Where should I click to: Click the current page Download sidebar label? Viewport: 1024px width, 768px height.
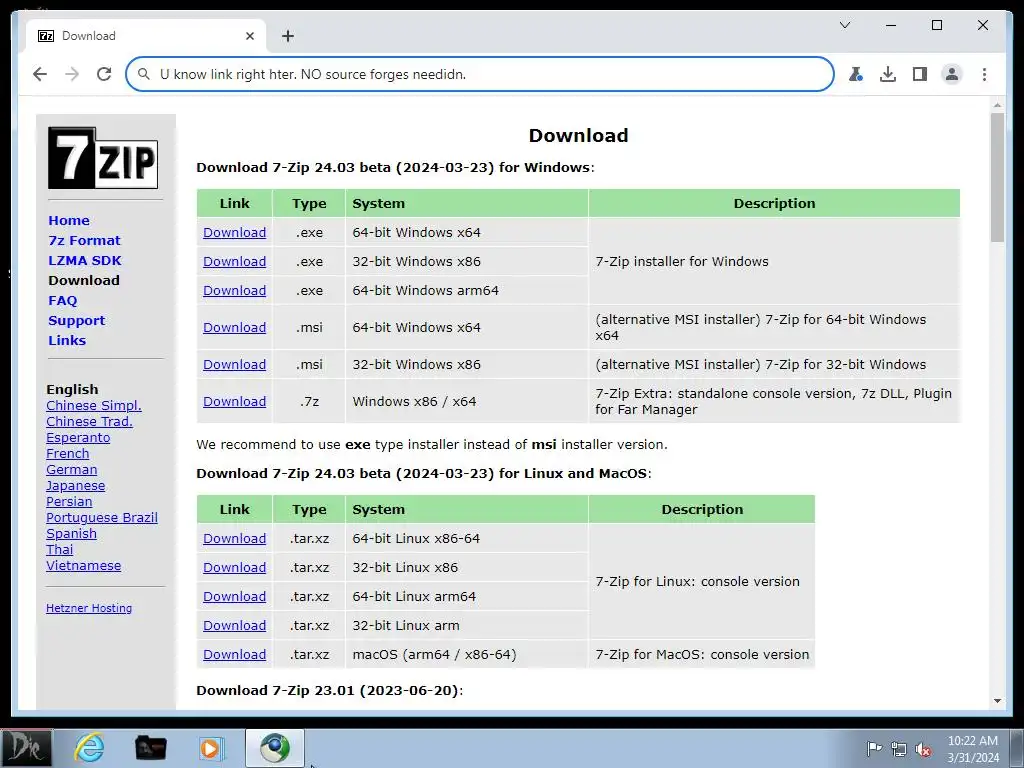[84, 280]
